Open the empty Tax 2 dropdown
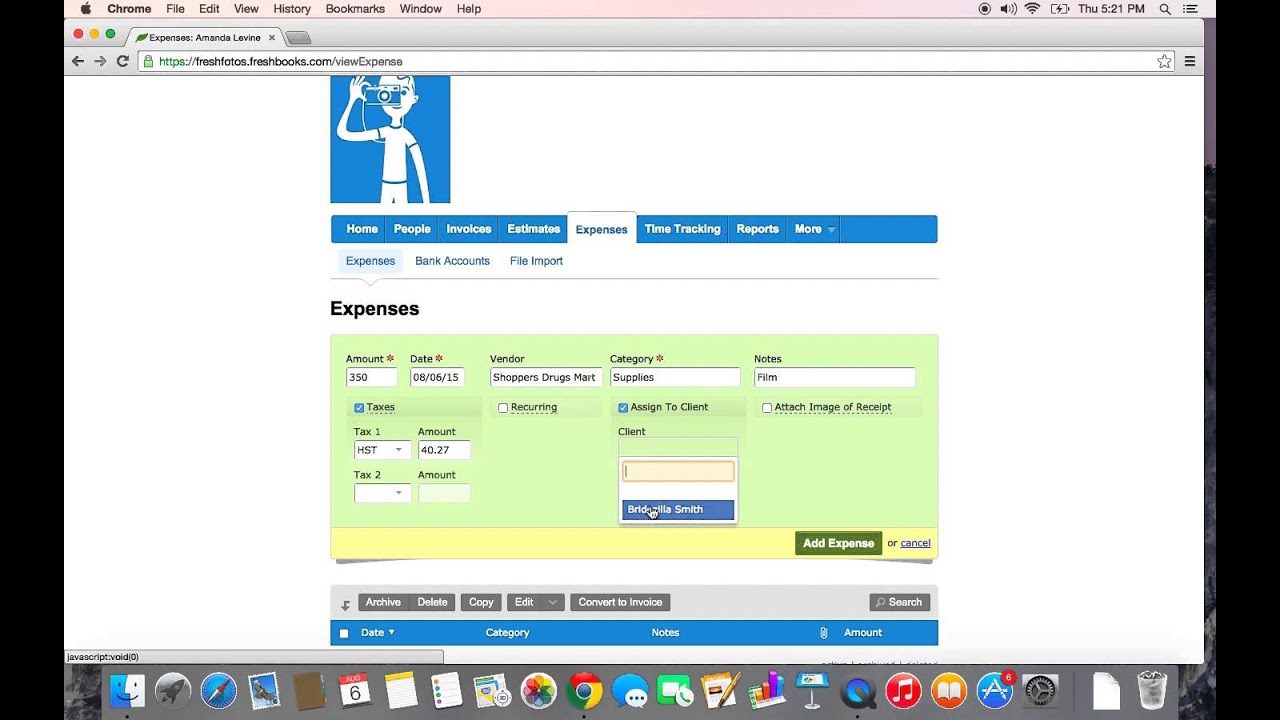The width and height of the screenshot is (1280, 720). pos(382,493)
